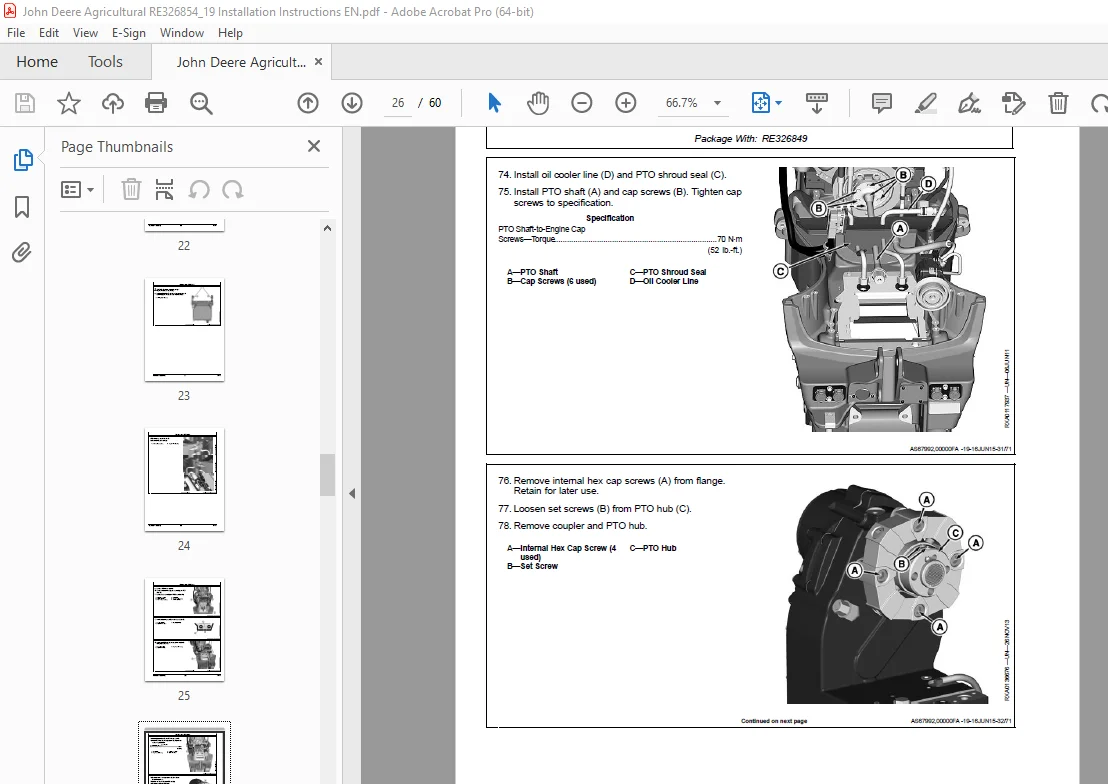Upload file to cloud icon
Viewport: 1108px width, 784px height.
coord(112,103)
